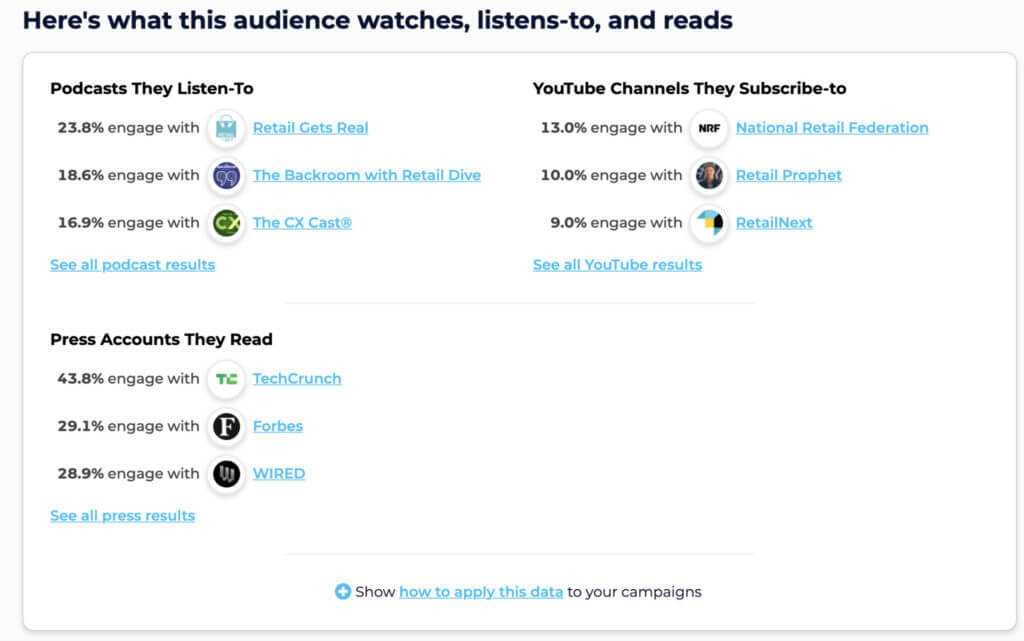Expand using the blue plus icon
The image size is (1024, 641).
point(343,592)
